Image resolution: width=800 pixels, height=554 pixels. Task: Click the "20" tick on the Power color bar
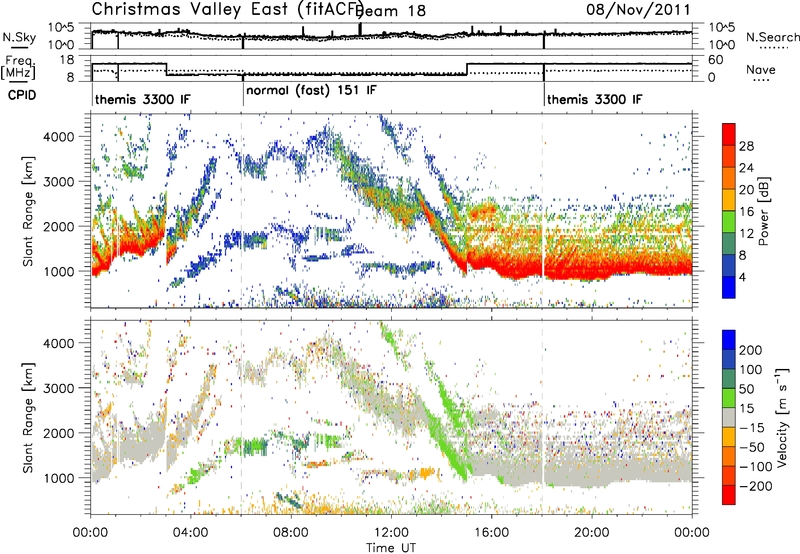click(746, 190)
